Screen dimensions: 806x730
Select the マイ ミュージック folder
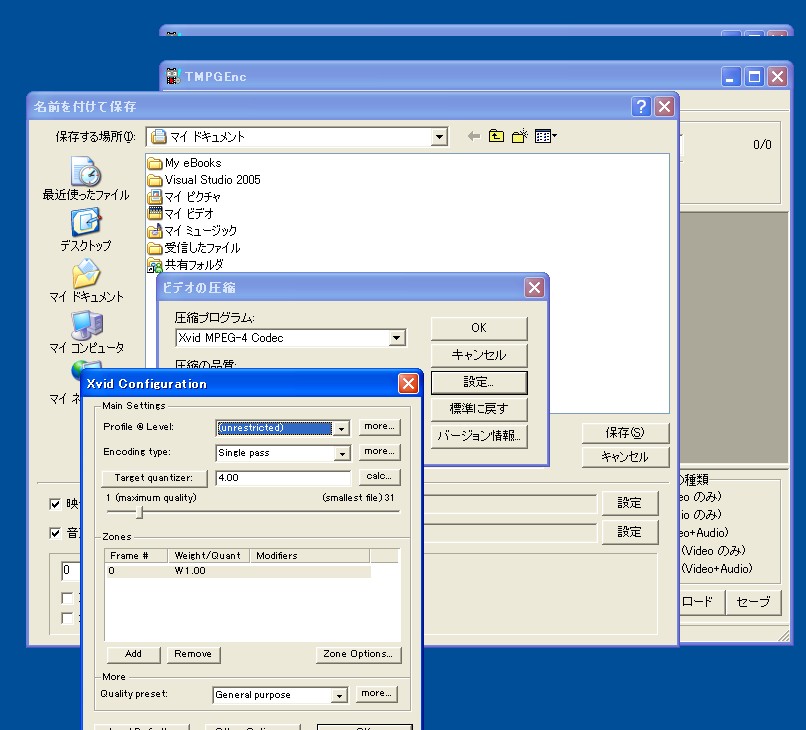coord(192,230)
